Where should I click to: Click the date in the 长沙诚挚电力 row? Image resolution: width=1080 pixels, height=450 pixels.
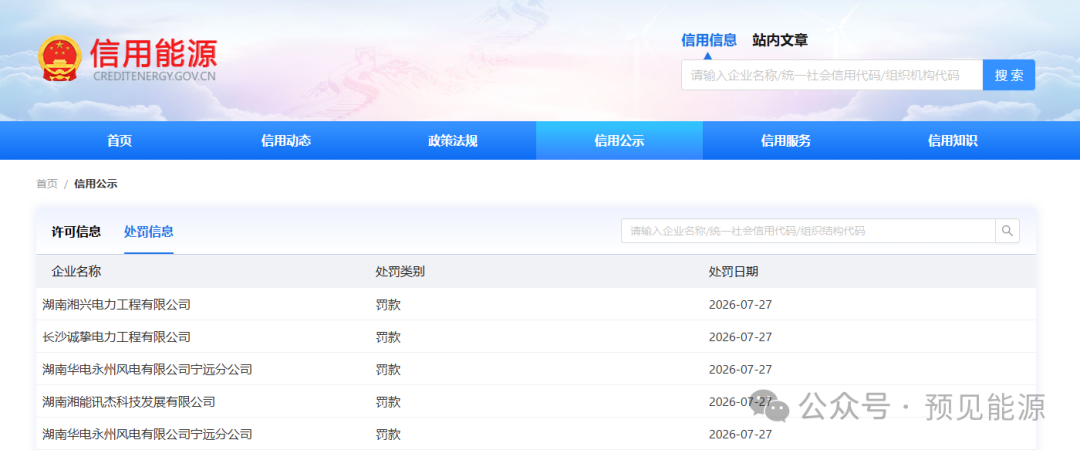click(740, 337)
